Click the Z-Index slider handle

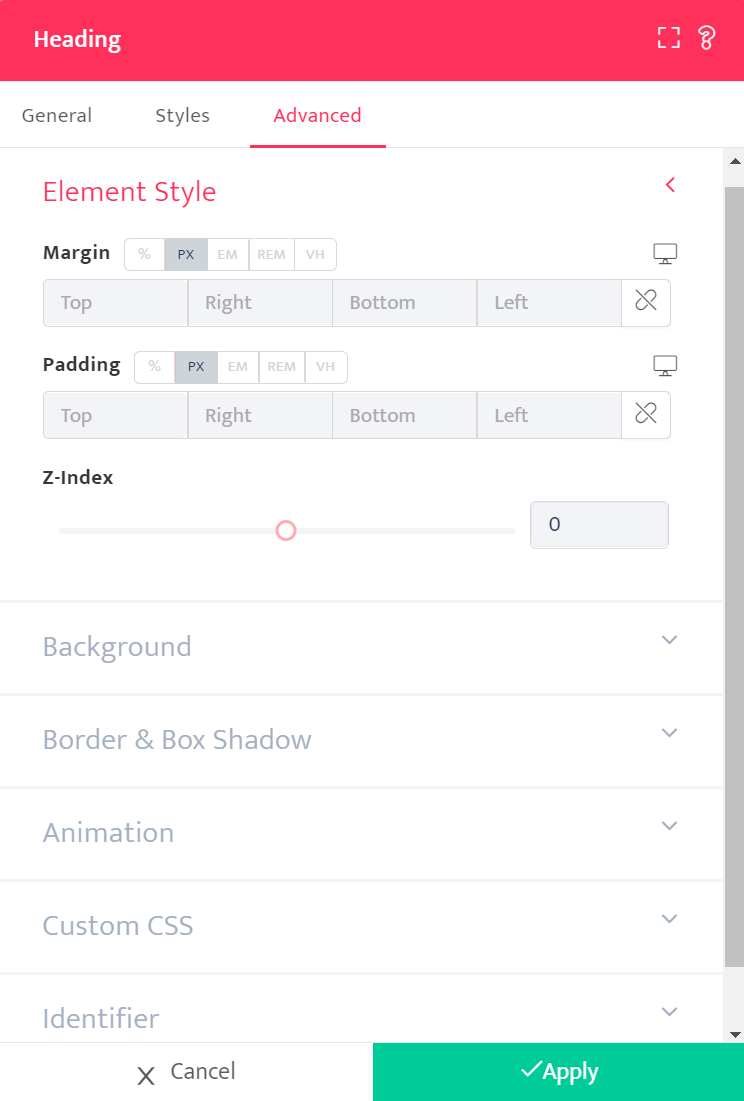click(286, 530)
